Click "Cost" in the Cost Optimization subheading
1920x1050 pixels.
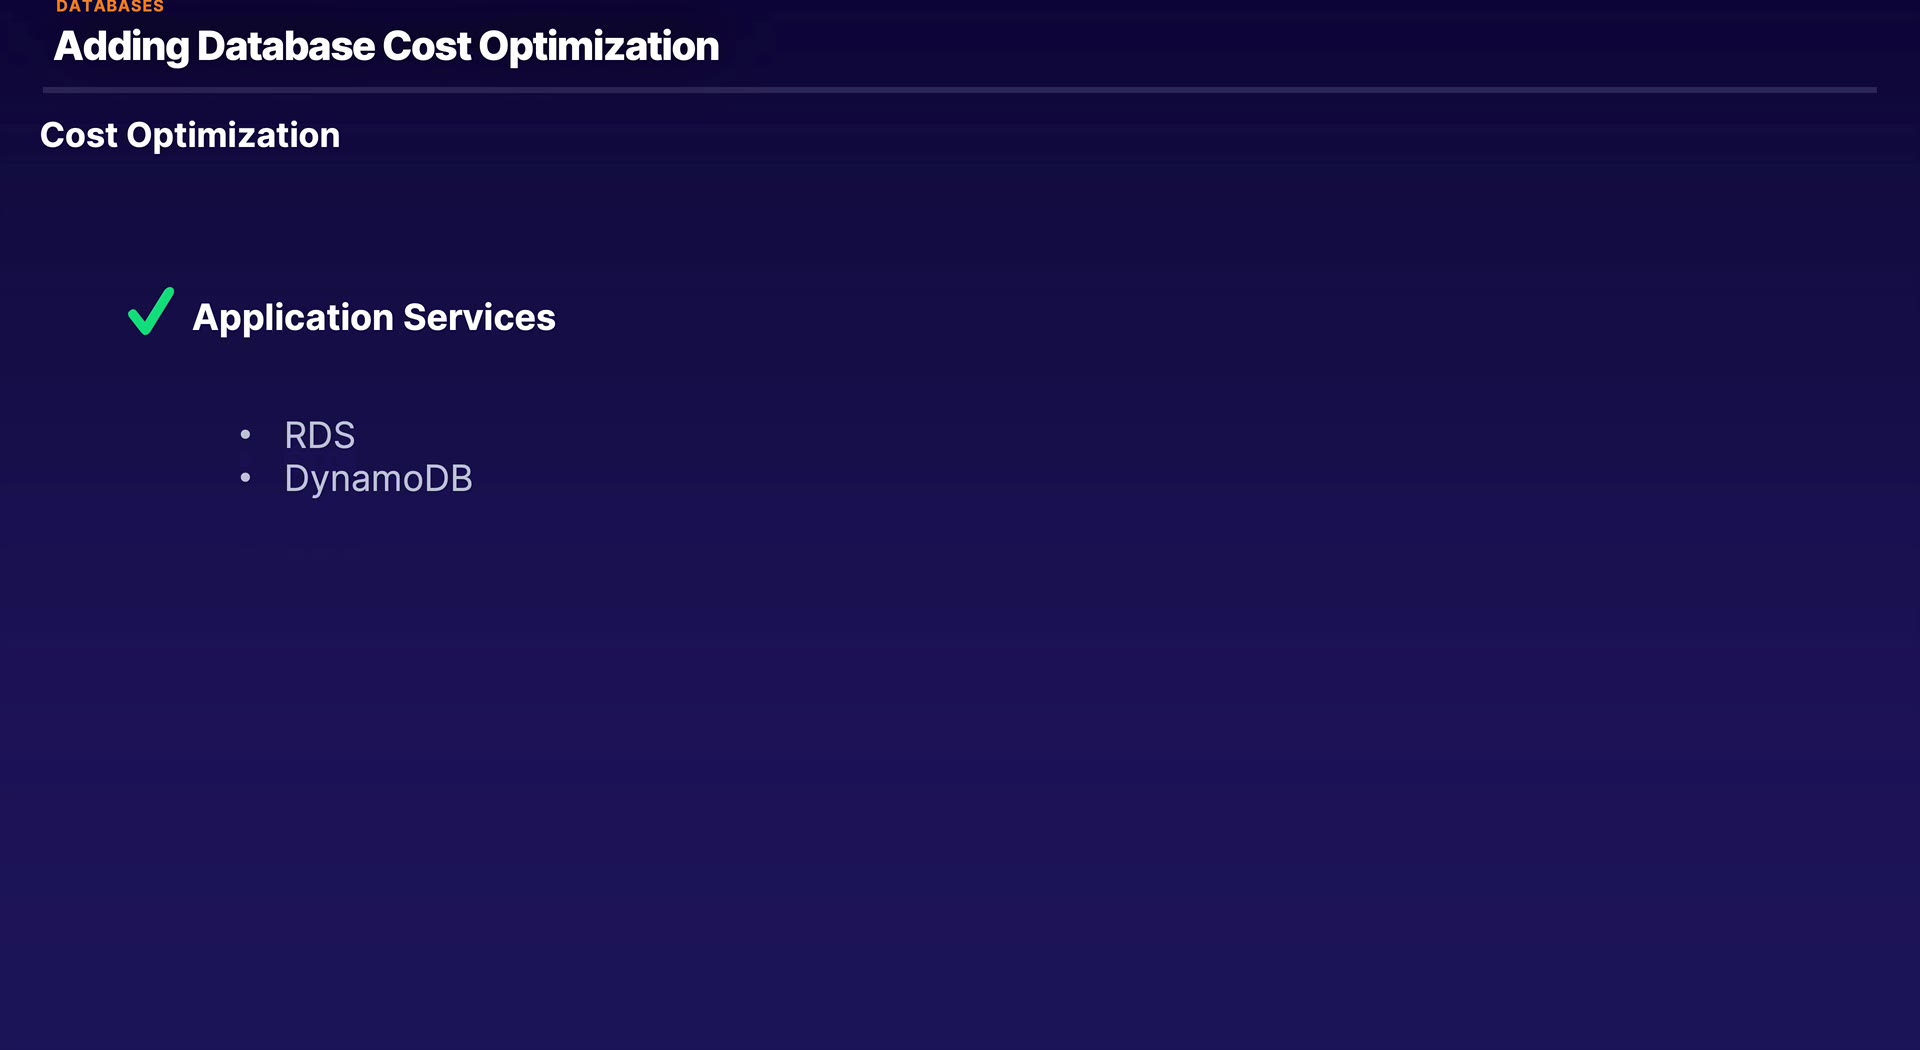pyautogui.click(x=79, y=135)
